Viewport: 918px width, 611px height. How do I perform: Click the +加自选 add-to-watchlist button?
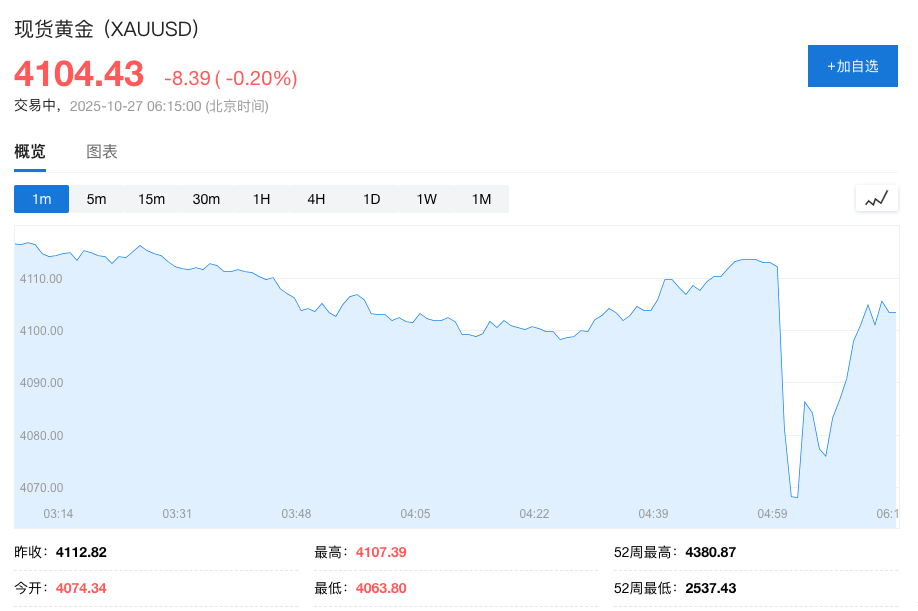pyautogui.click(x=852, y=66)
